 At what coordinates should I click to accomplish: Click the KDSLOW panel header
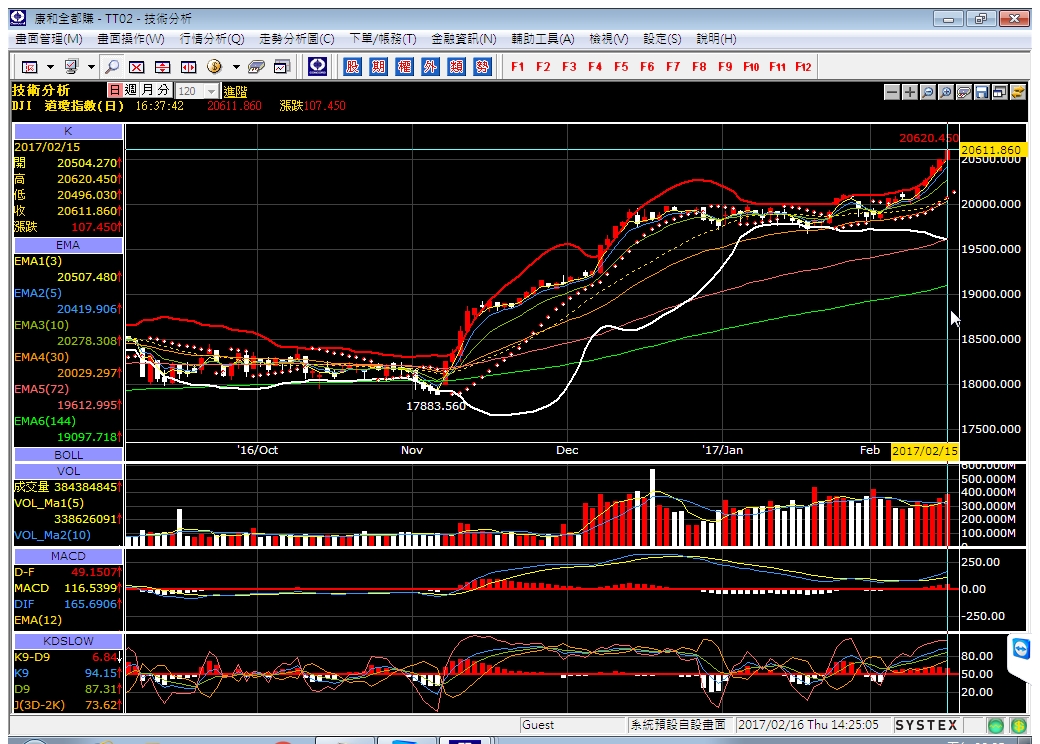point(68,641)
